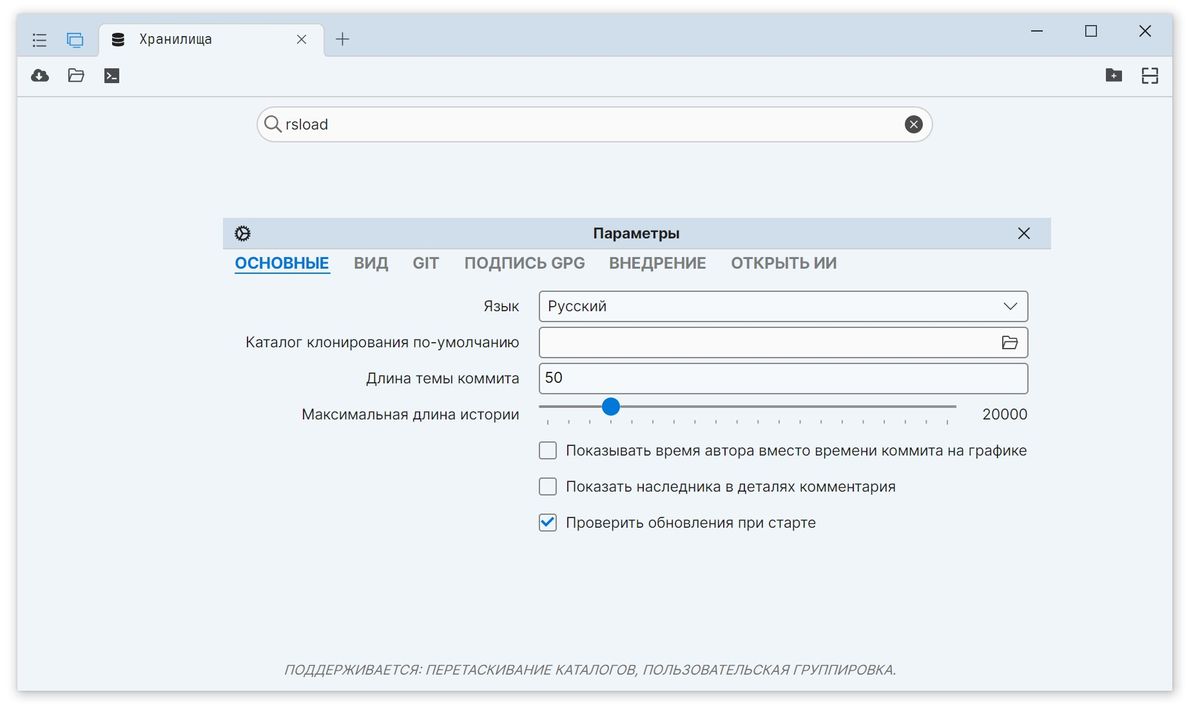
Task: Click the add folder icon at top right
Action: coord(1114,75)
